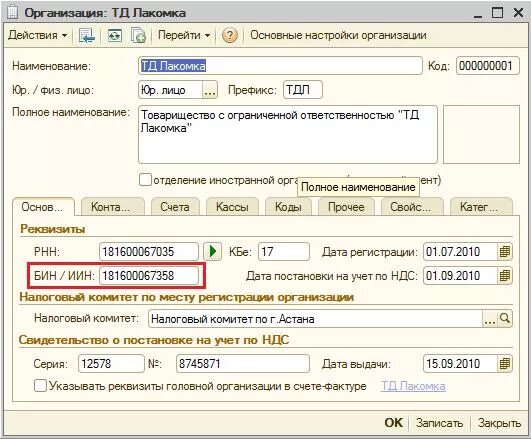Click РНН field 181600067035
Screen dimensions: 531x439
(149, 252)
